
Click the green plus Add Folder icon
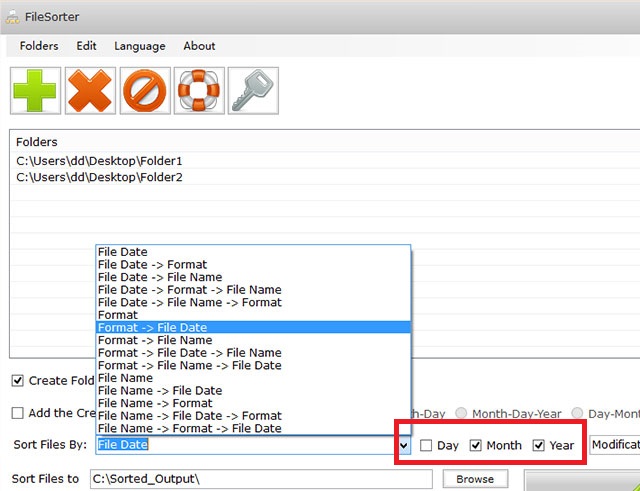tap(36, 91)
